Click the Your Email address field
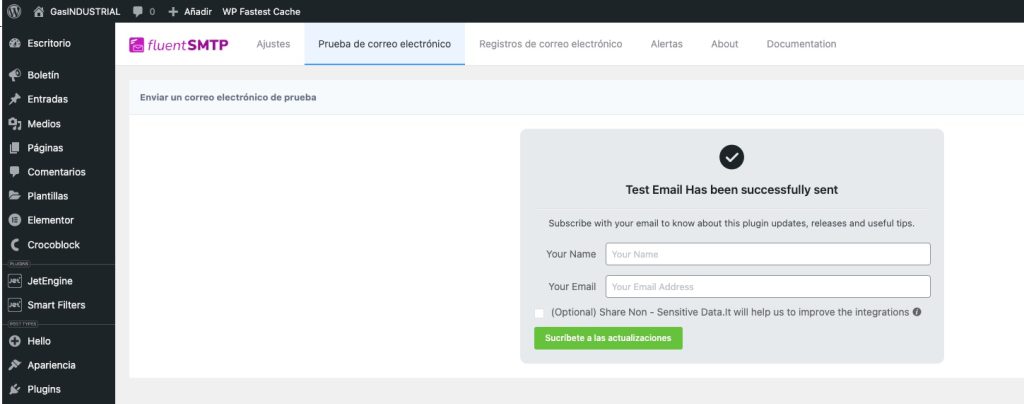The width and height of the screenshot is (1024, 404). [x=767, y=287]
